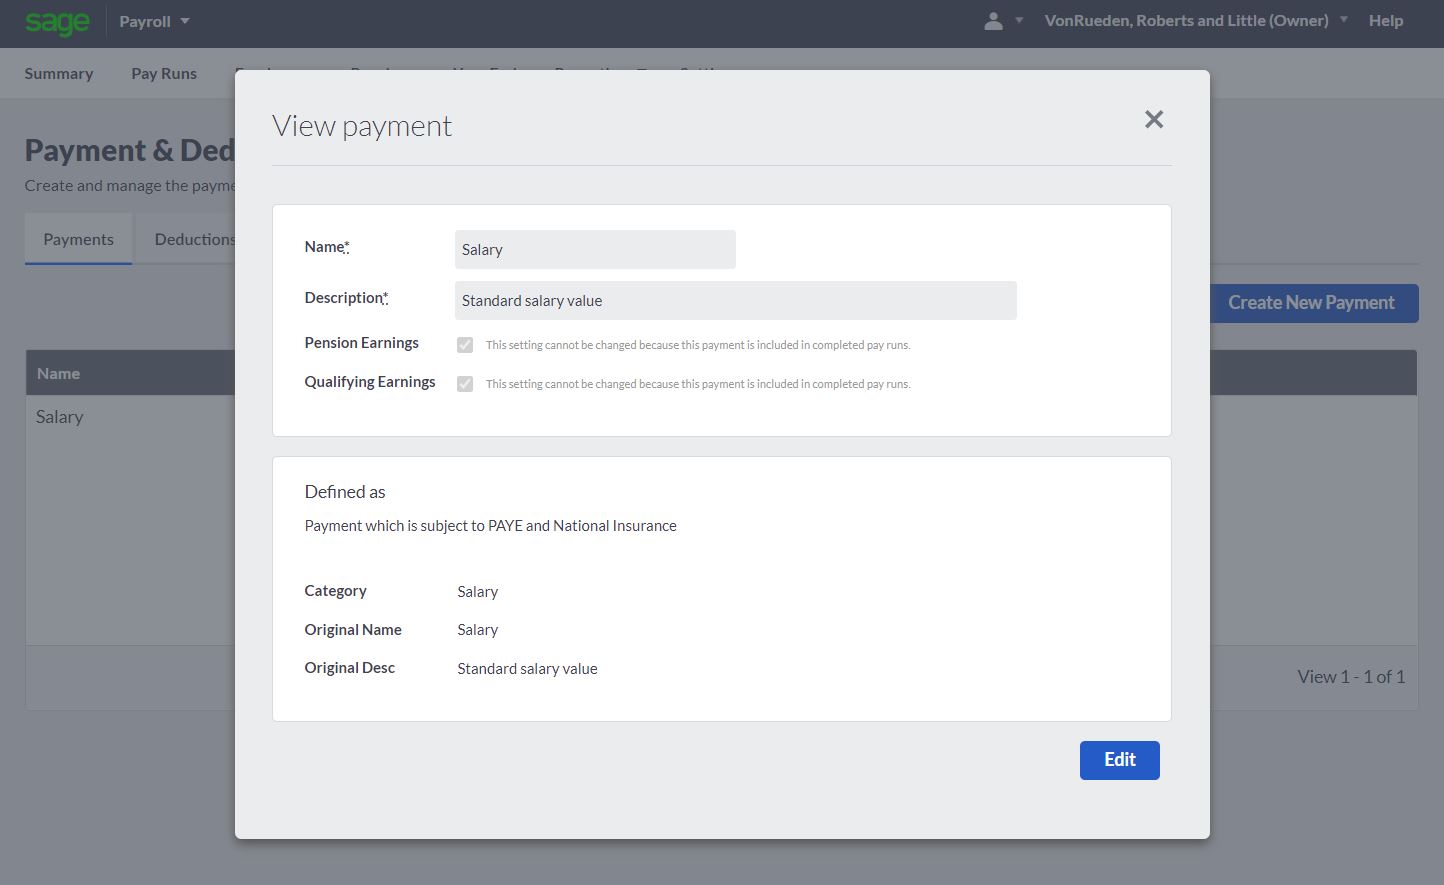This screenshot has height=885, width=1444.
Task: Close the View payment dialog
Action: [1154, 119]
